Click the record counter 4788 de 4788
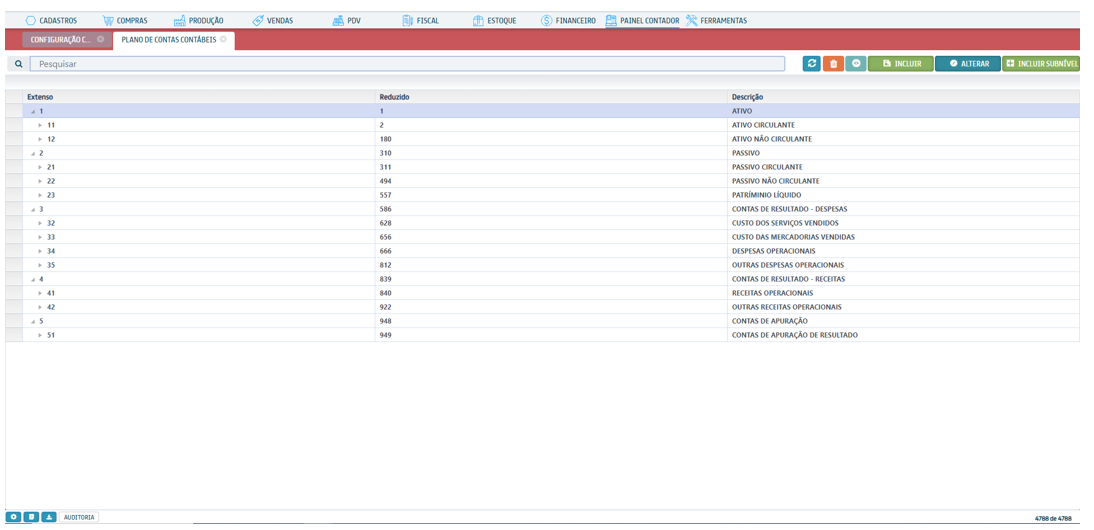The image size is (1094, 530). 1053,519
